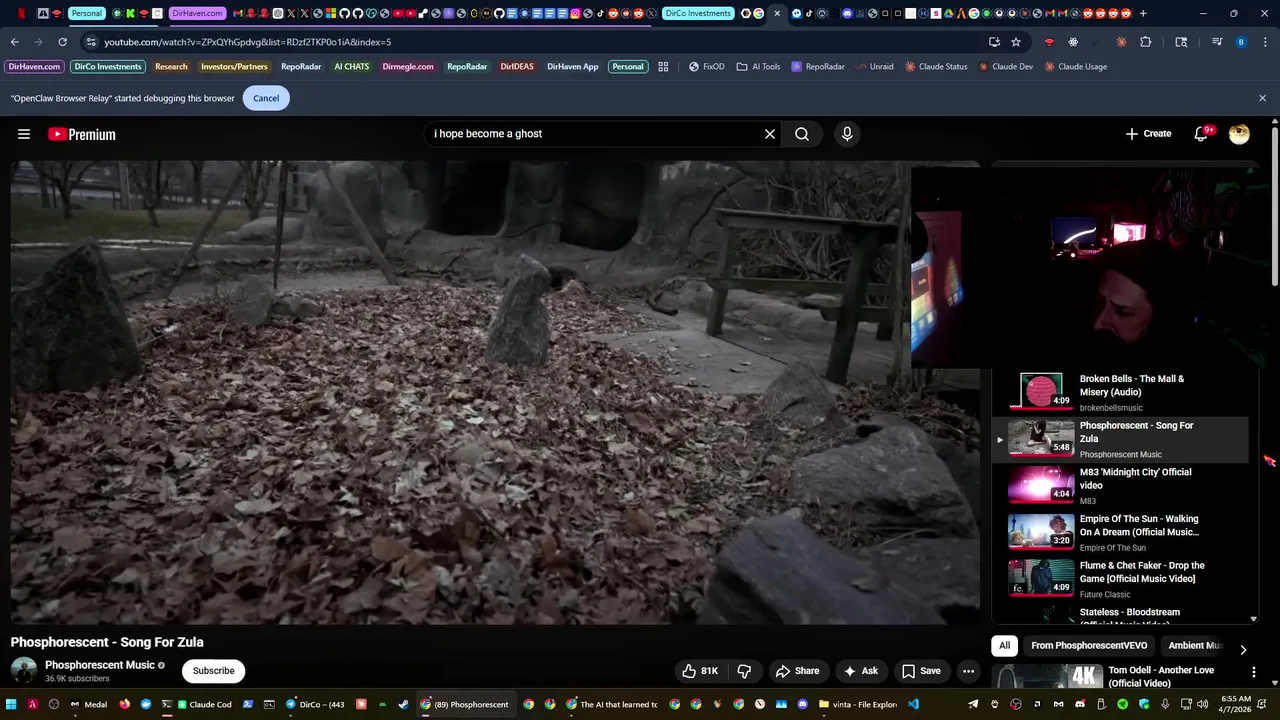
Task: Go back in browser history
Action: point(14,42)
